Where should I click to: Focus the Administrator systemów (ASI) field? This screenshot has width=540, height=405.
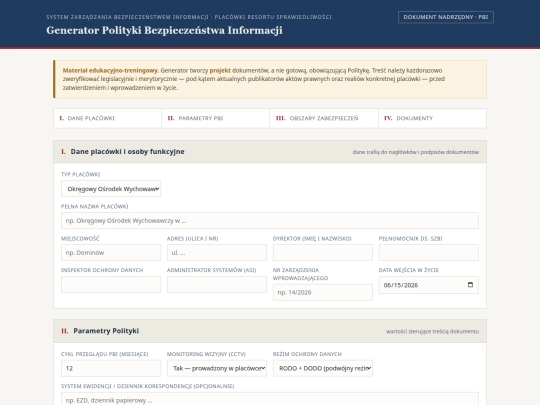(x=217, y=284)
